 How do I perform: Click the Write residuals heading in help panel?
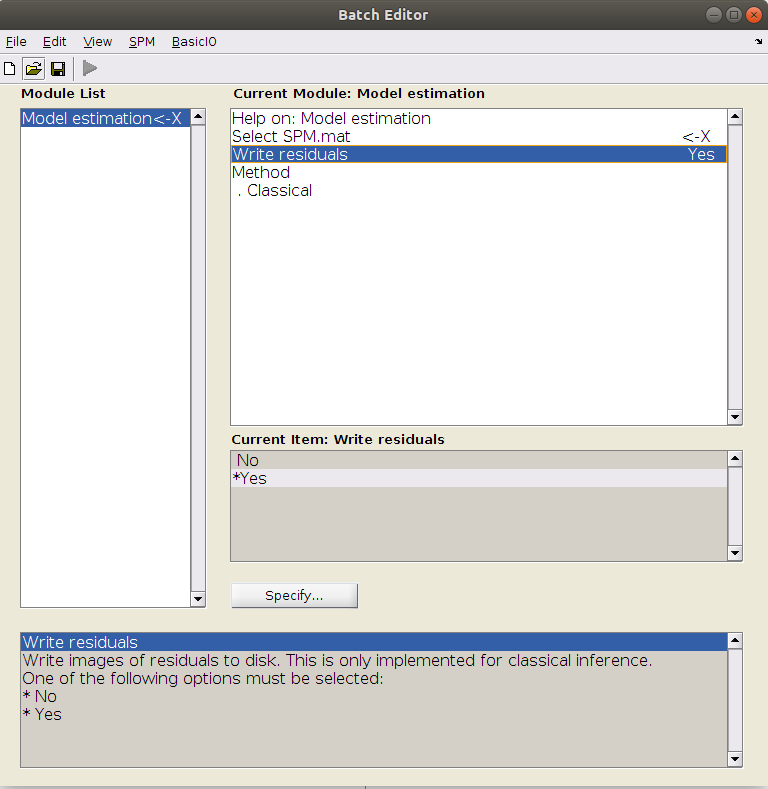point(374,643)
